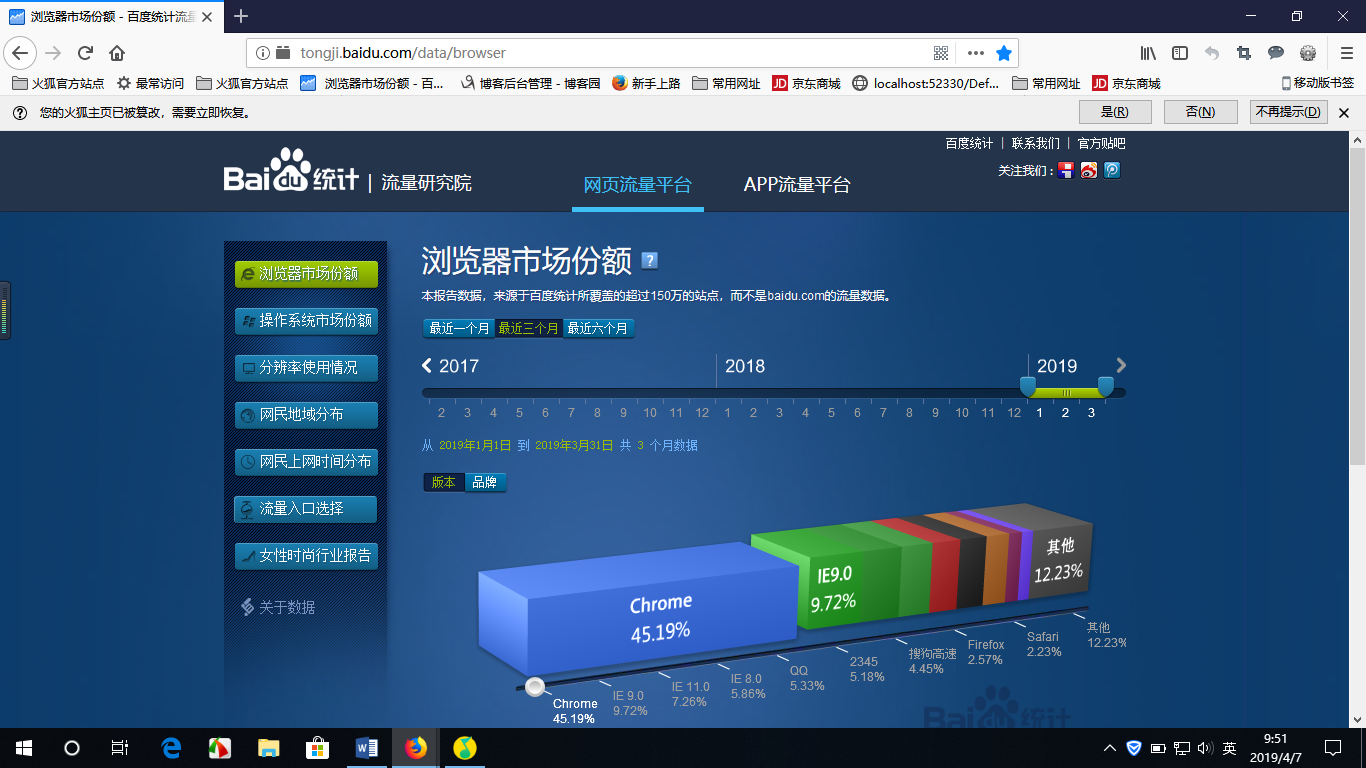Click the Weibo follow icon

point(1089,170)
